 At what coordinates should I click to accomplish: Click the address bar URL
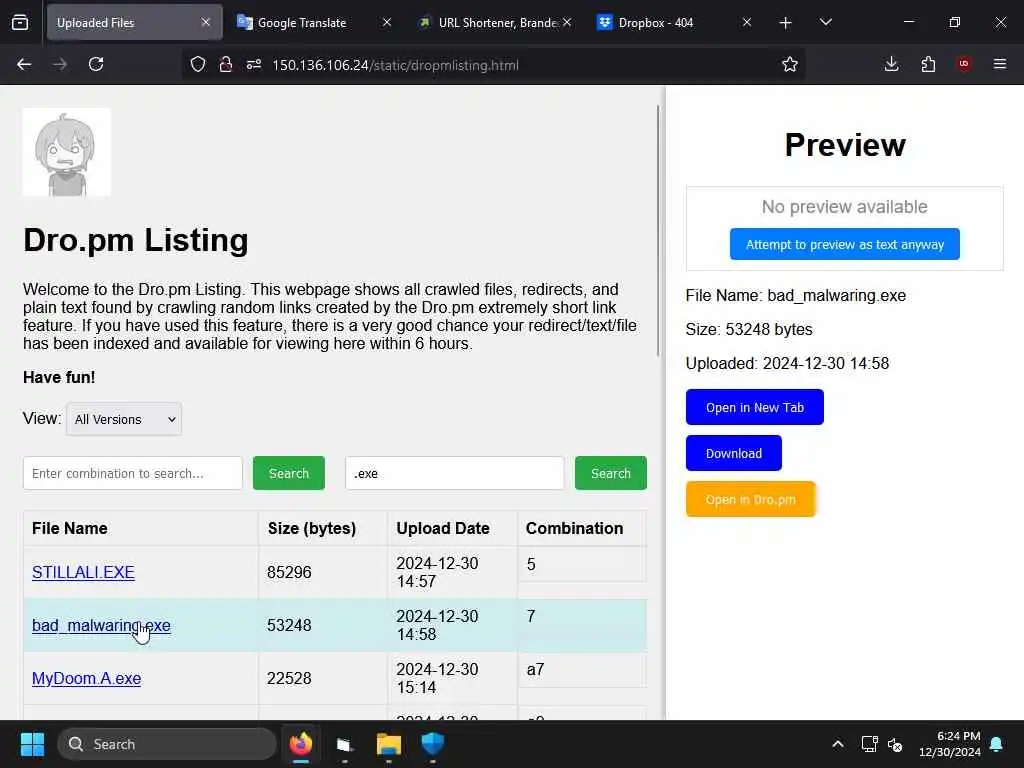pos(395,65)
